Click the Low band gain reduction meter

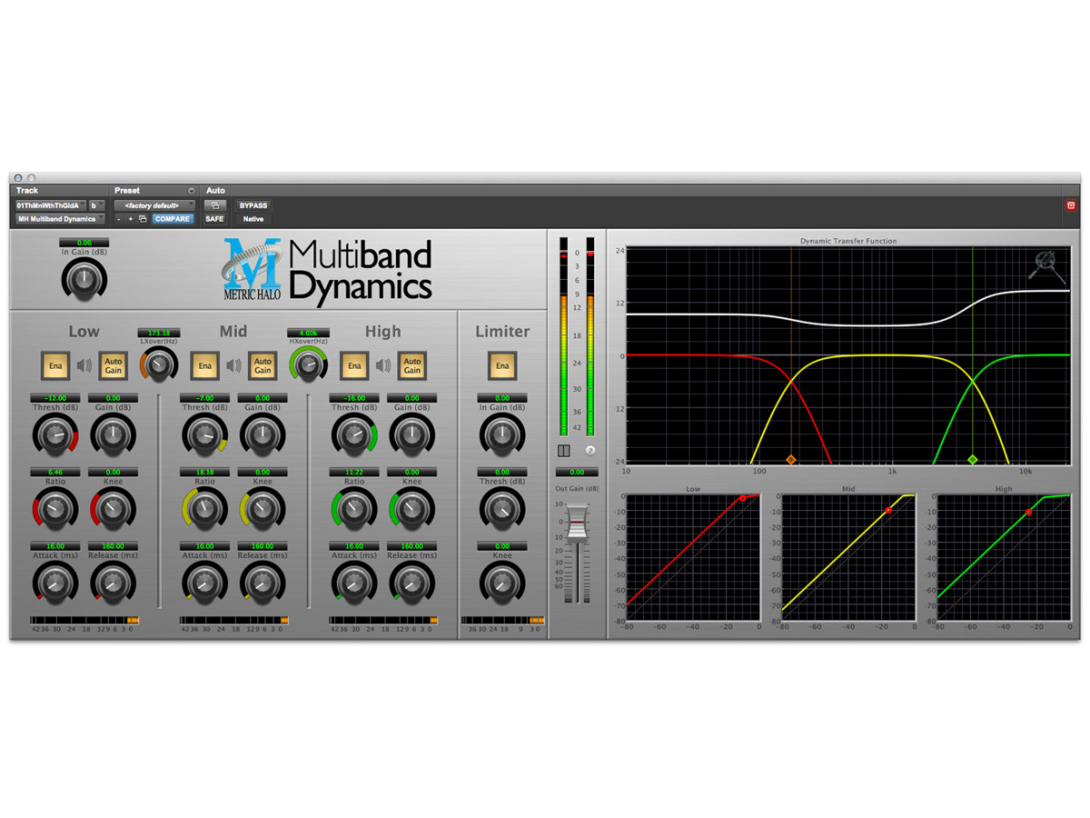pos(84,620)
